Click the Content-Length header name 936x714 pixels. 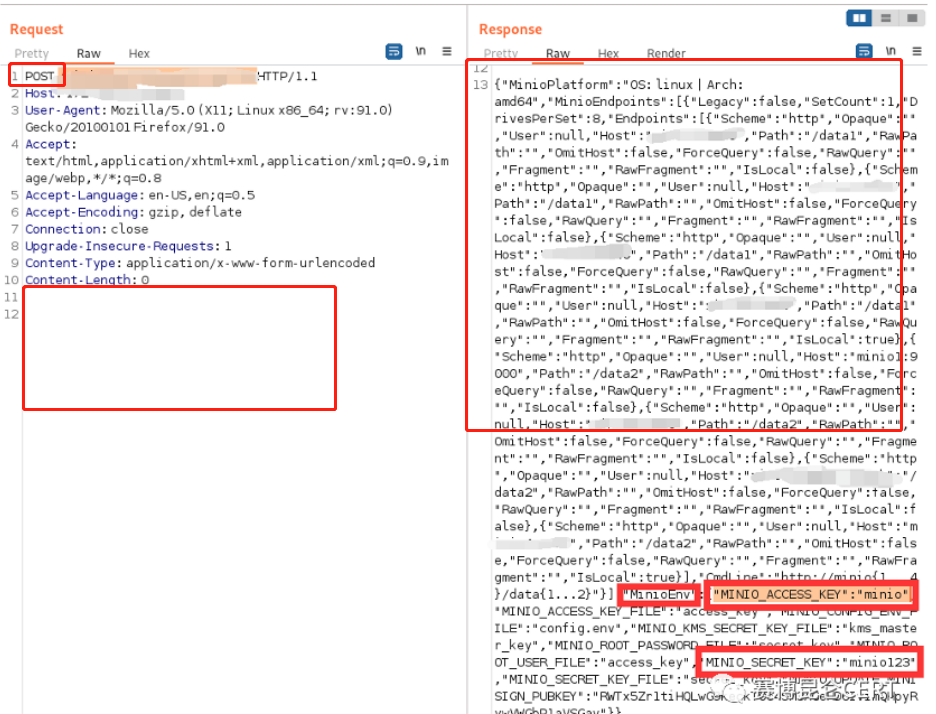(x=78, y=279)
